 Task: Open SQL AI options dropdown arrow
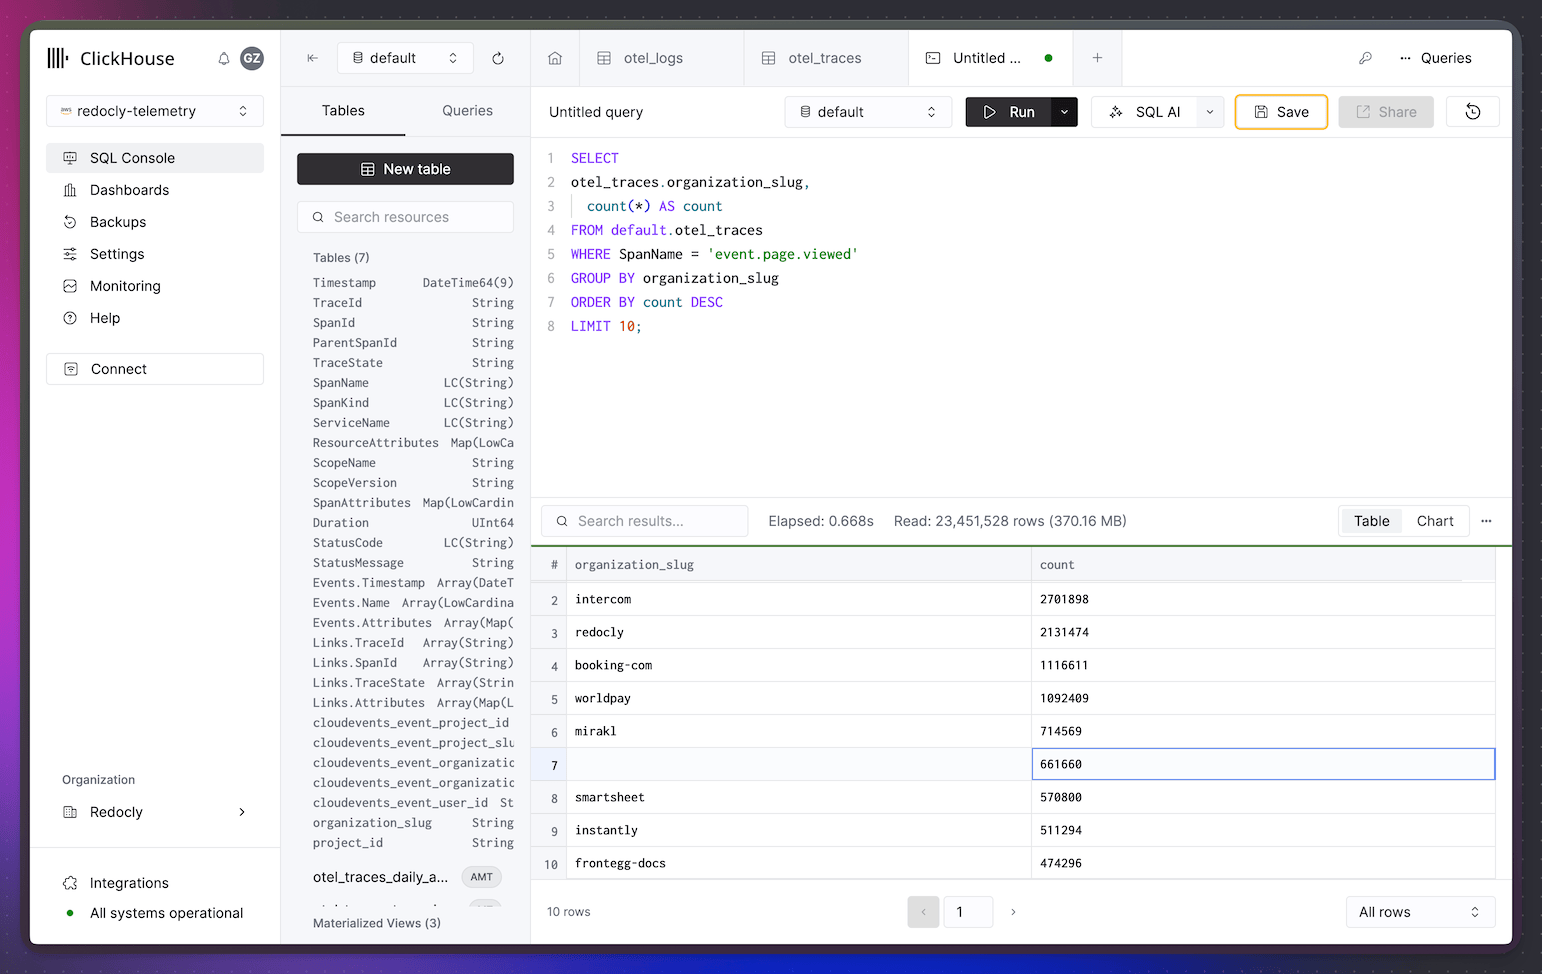coord(1210,112)
